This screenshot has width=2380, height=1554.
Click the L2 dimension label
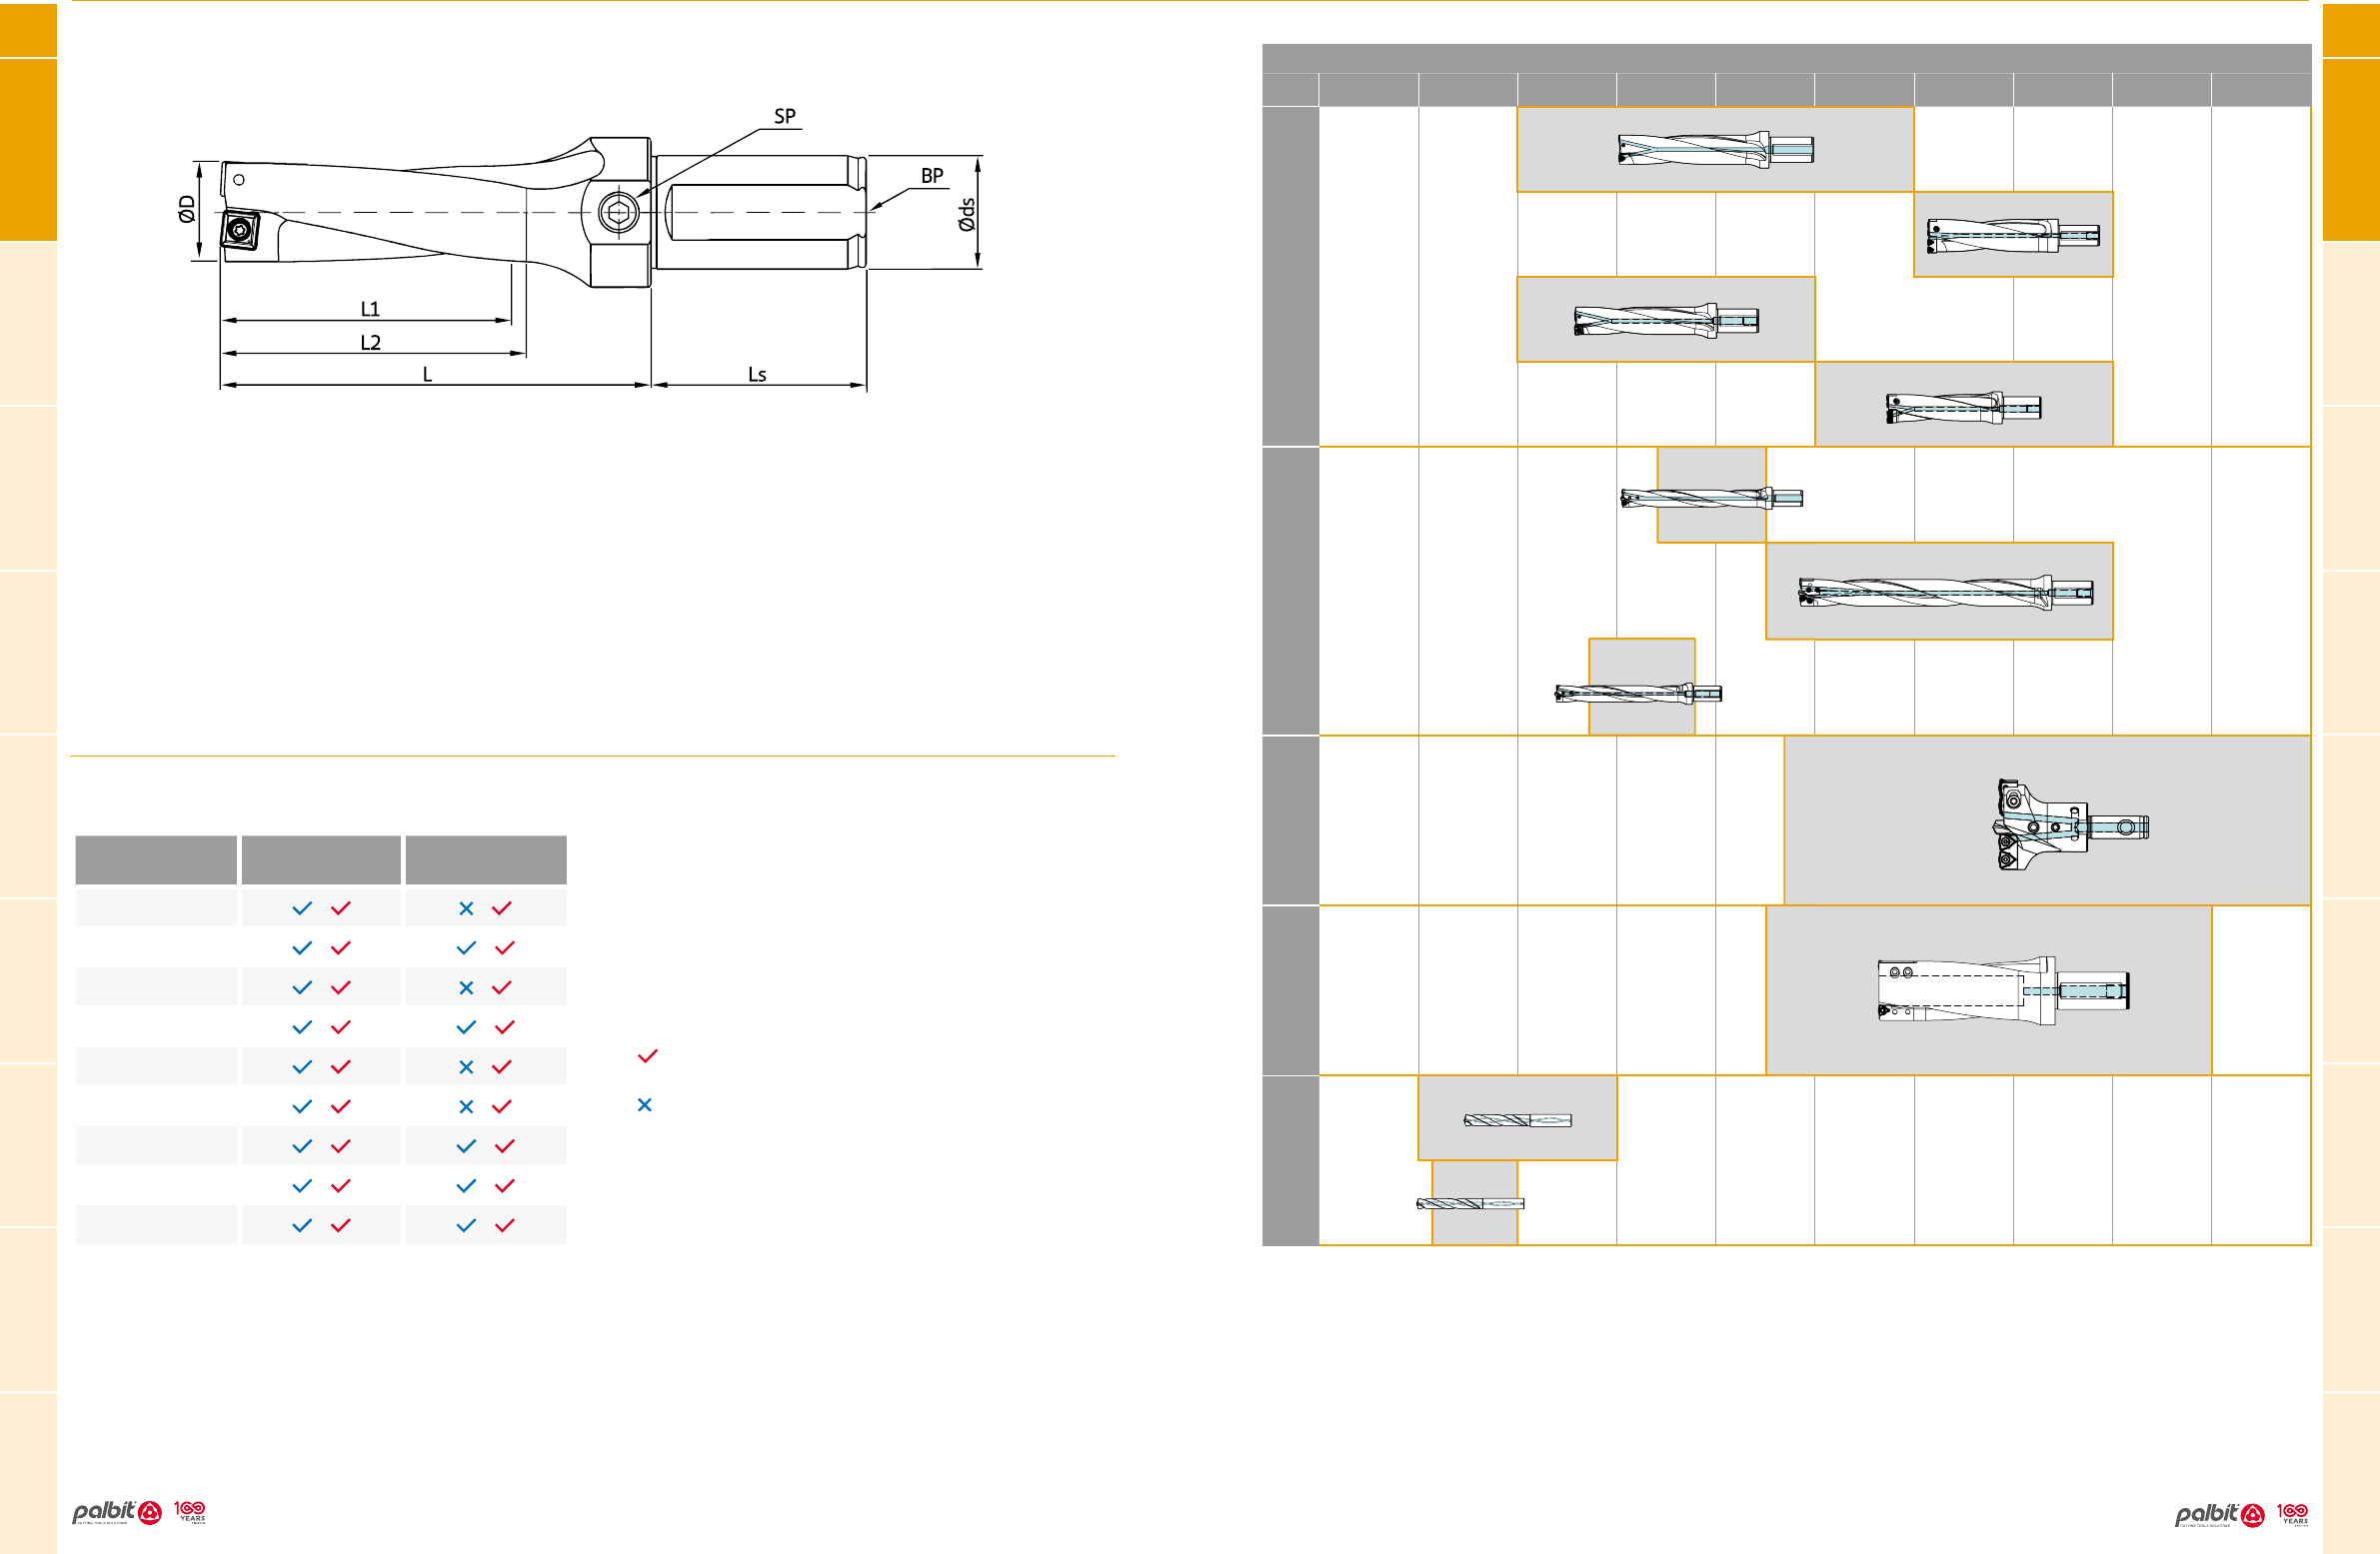[x=370, y=342]
